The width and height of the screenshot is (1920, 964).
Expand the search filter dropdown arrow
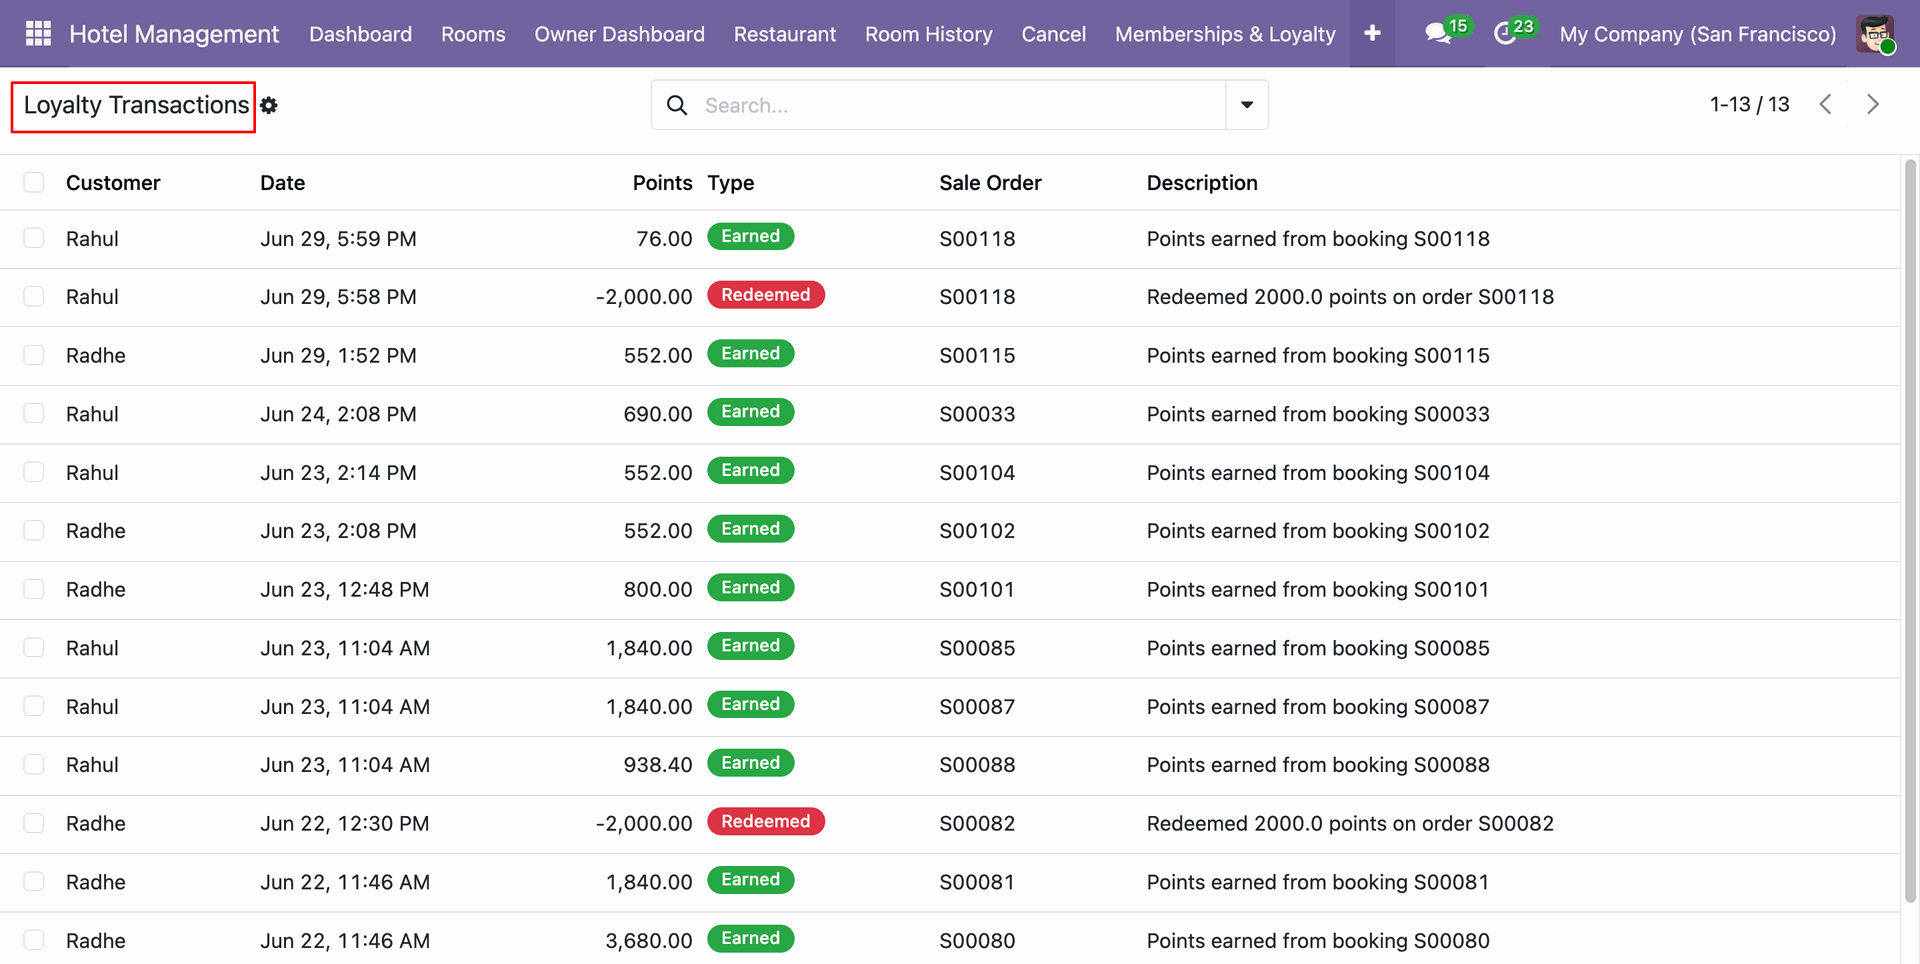(1247, 105)
